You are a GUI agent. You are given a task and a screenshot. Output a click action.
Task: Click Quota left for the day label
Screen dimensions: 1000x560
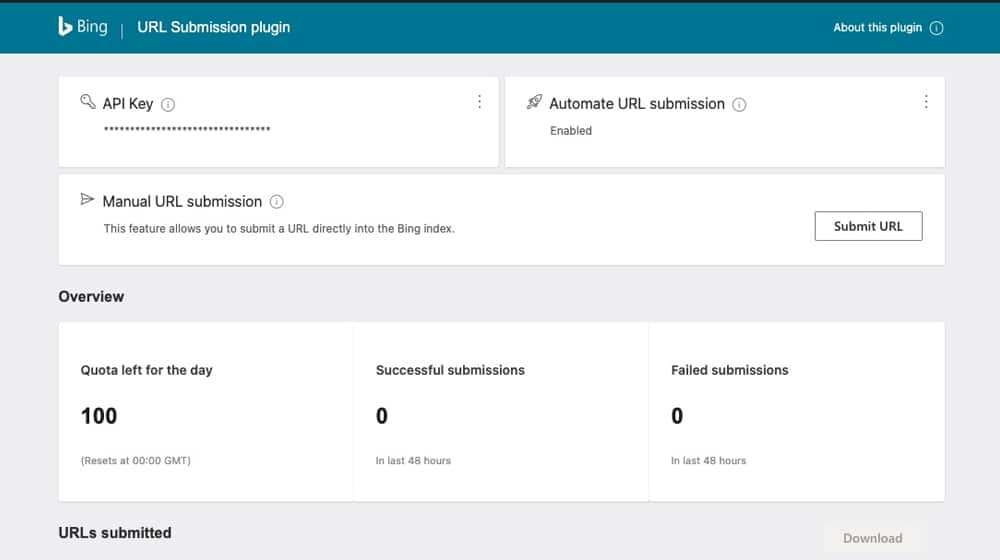[146, 370]
